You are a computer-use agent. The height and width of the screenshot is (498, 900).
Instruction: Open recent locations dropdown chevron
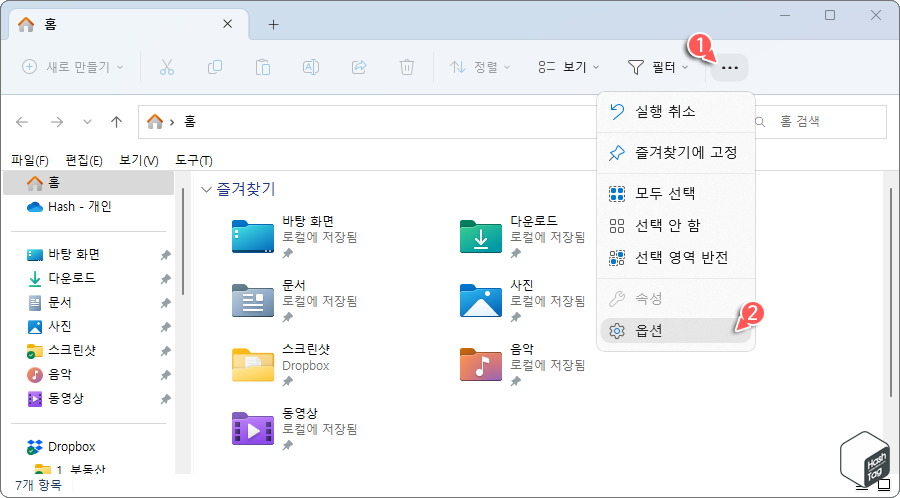(87, 122)
